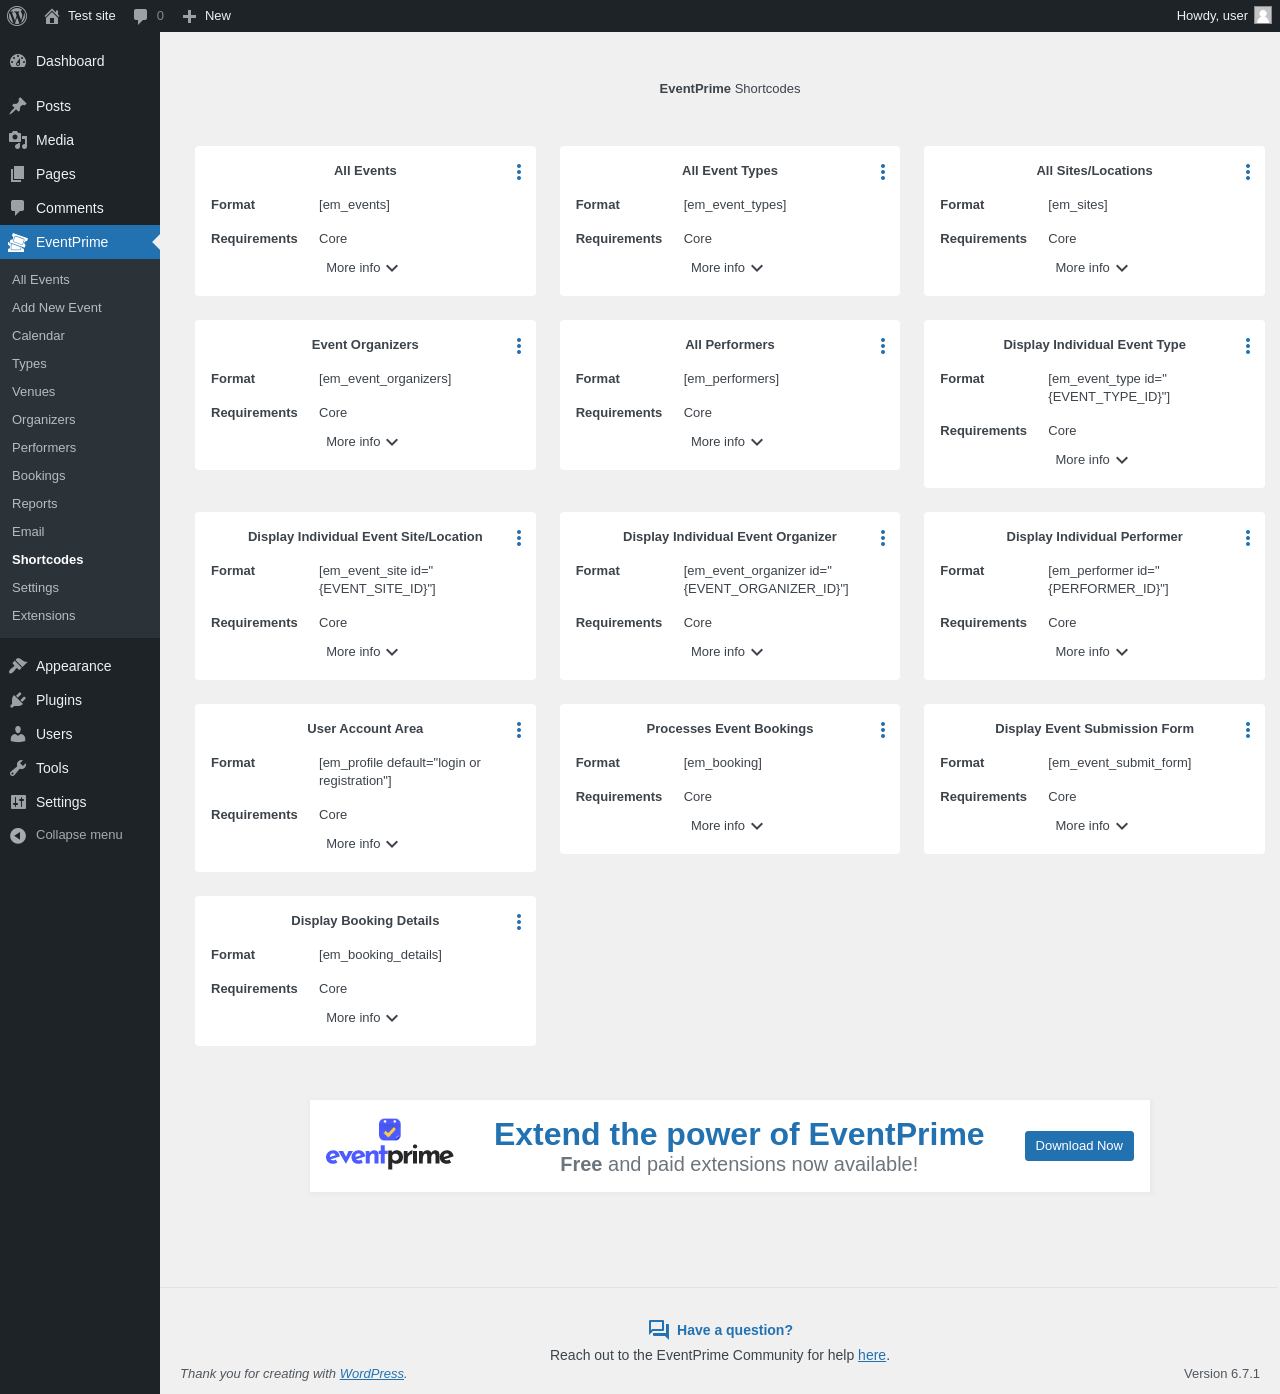Click the chat icon beside Have a question
This screenshot has width=1280, height=1394.
659,1330
